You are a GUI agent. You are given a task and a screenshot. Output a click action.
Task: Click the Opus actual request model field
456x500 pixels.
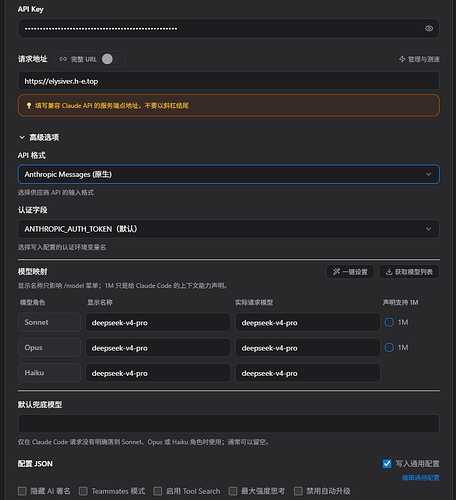(x=308, y=348)
